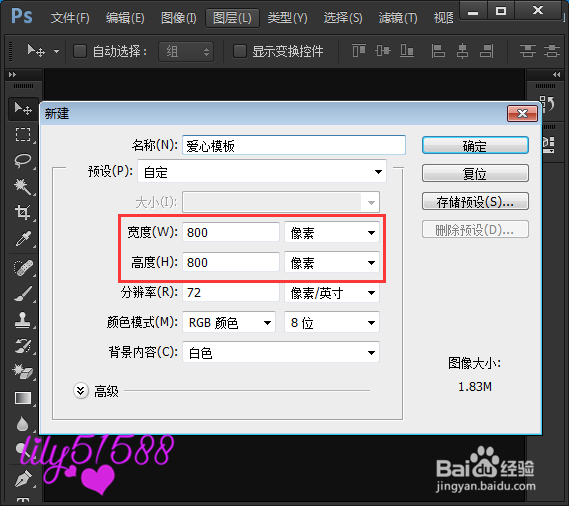The width and height of the screenshot is (569, 506).
Task: Click the Distribute Top Edges icon
Action: pyautogui.click(x=527, y=51)
